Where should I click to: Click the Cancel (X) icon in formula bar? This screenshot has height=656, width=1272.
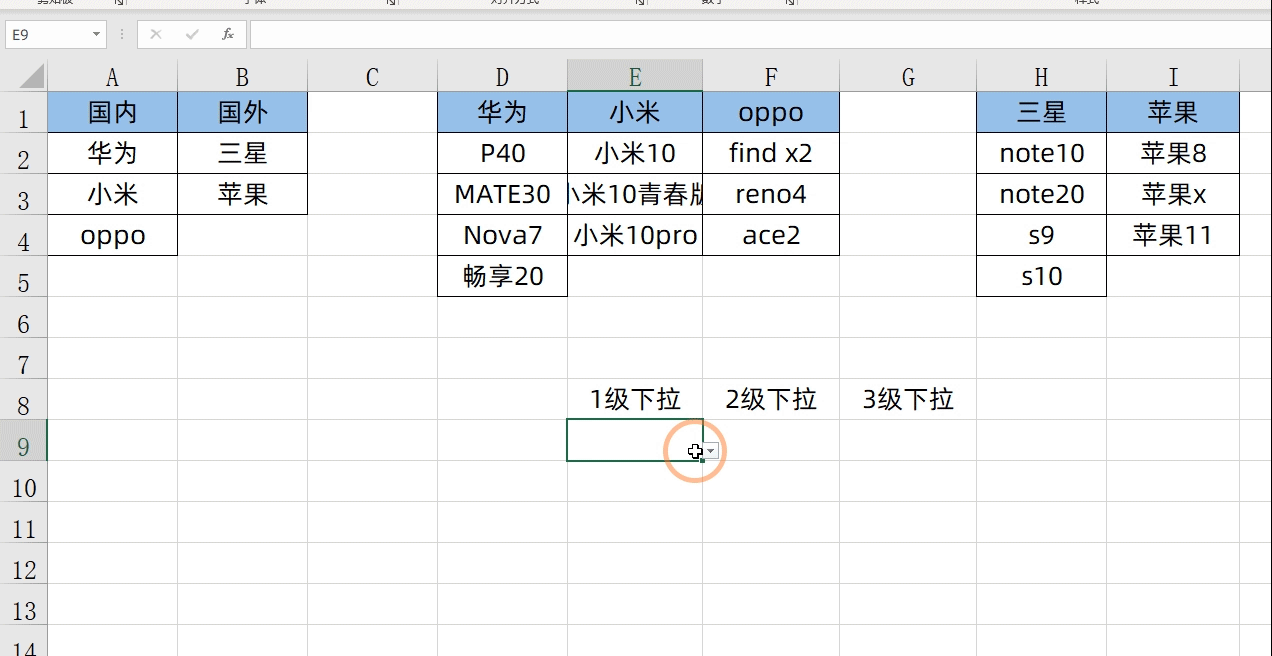[156, 34]
